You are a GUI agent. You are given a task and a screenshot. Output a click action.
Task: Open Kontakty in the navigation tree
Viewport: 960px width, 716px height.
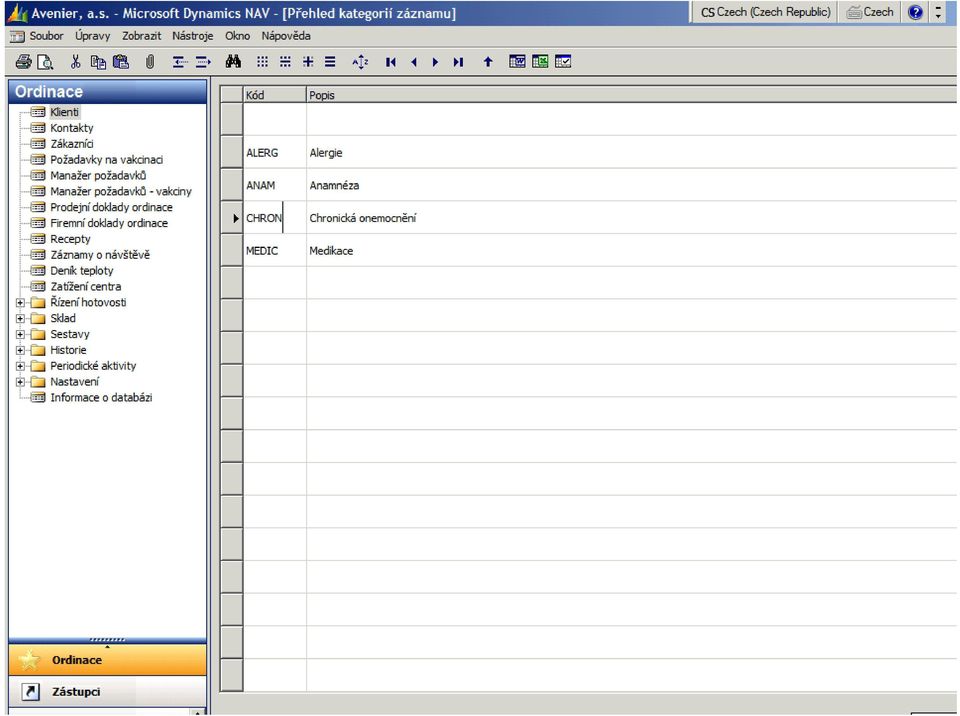pos(72,128)
